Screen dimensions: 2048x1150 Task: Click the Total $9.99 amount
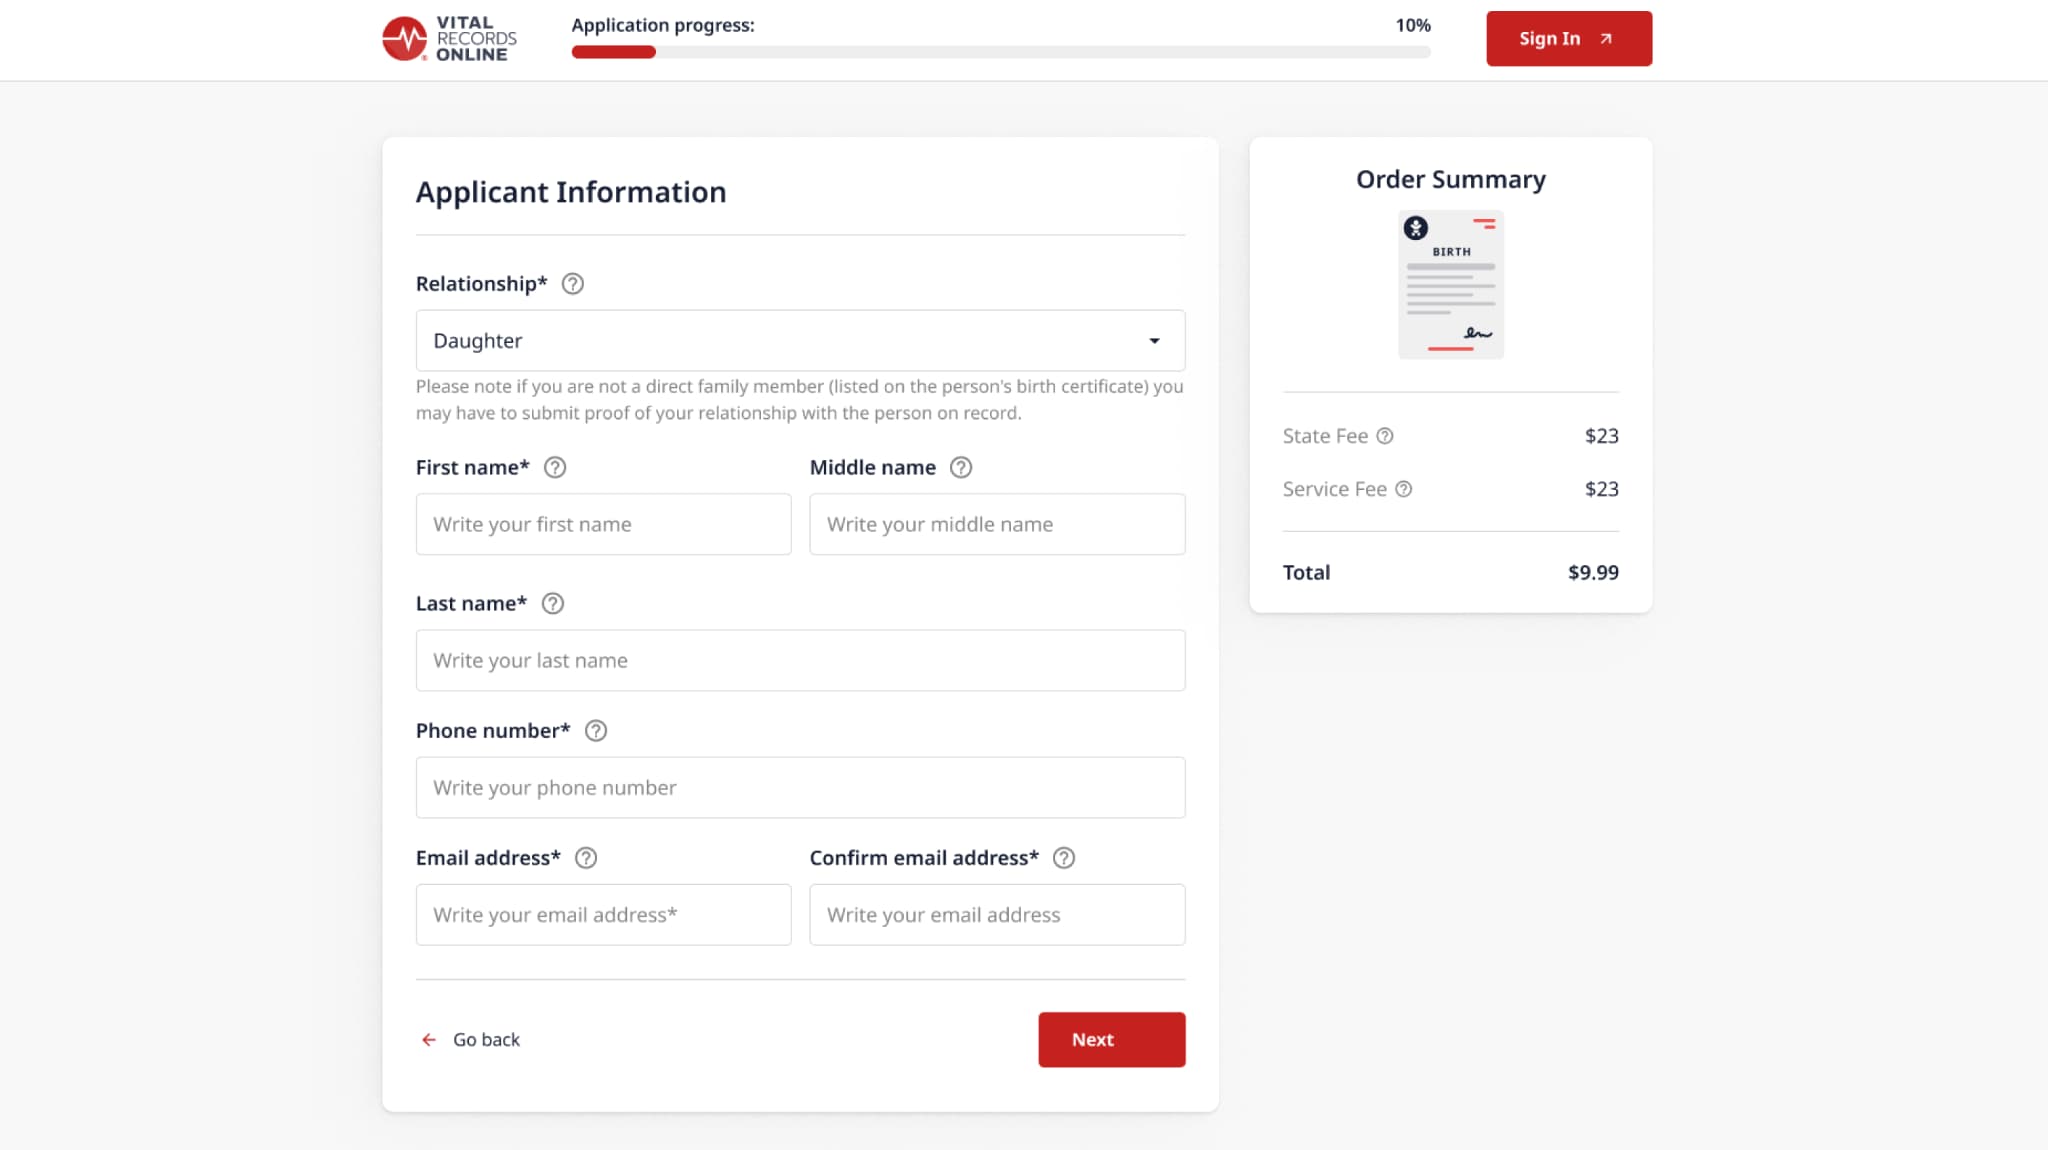point(1593,573)
